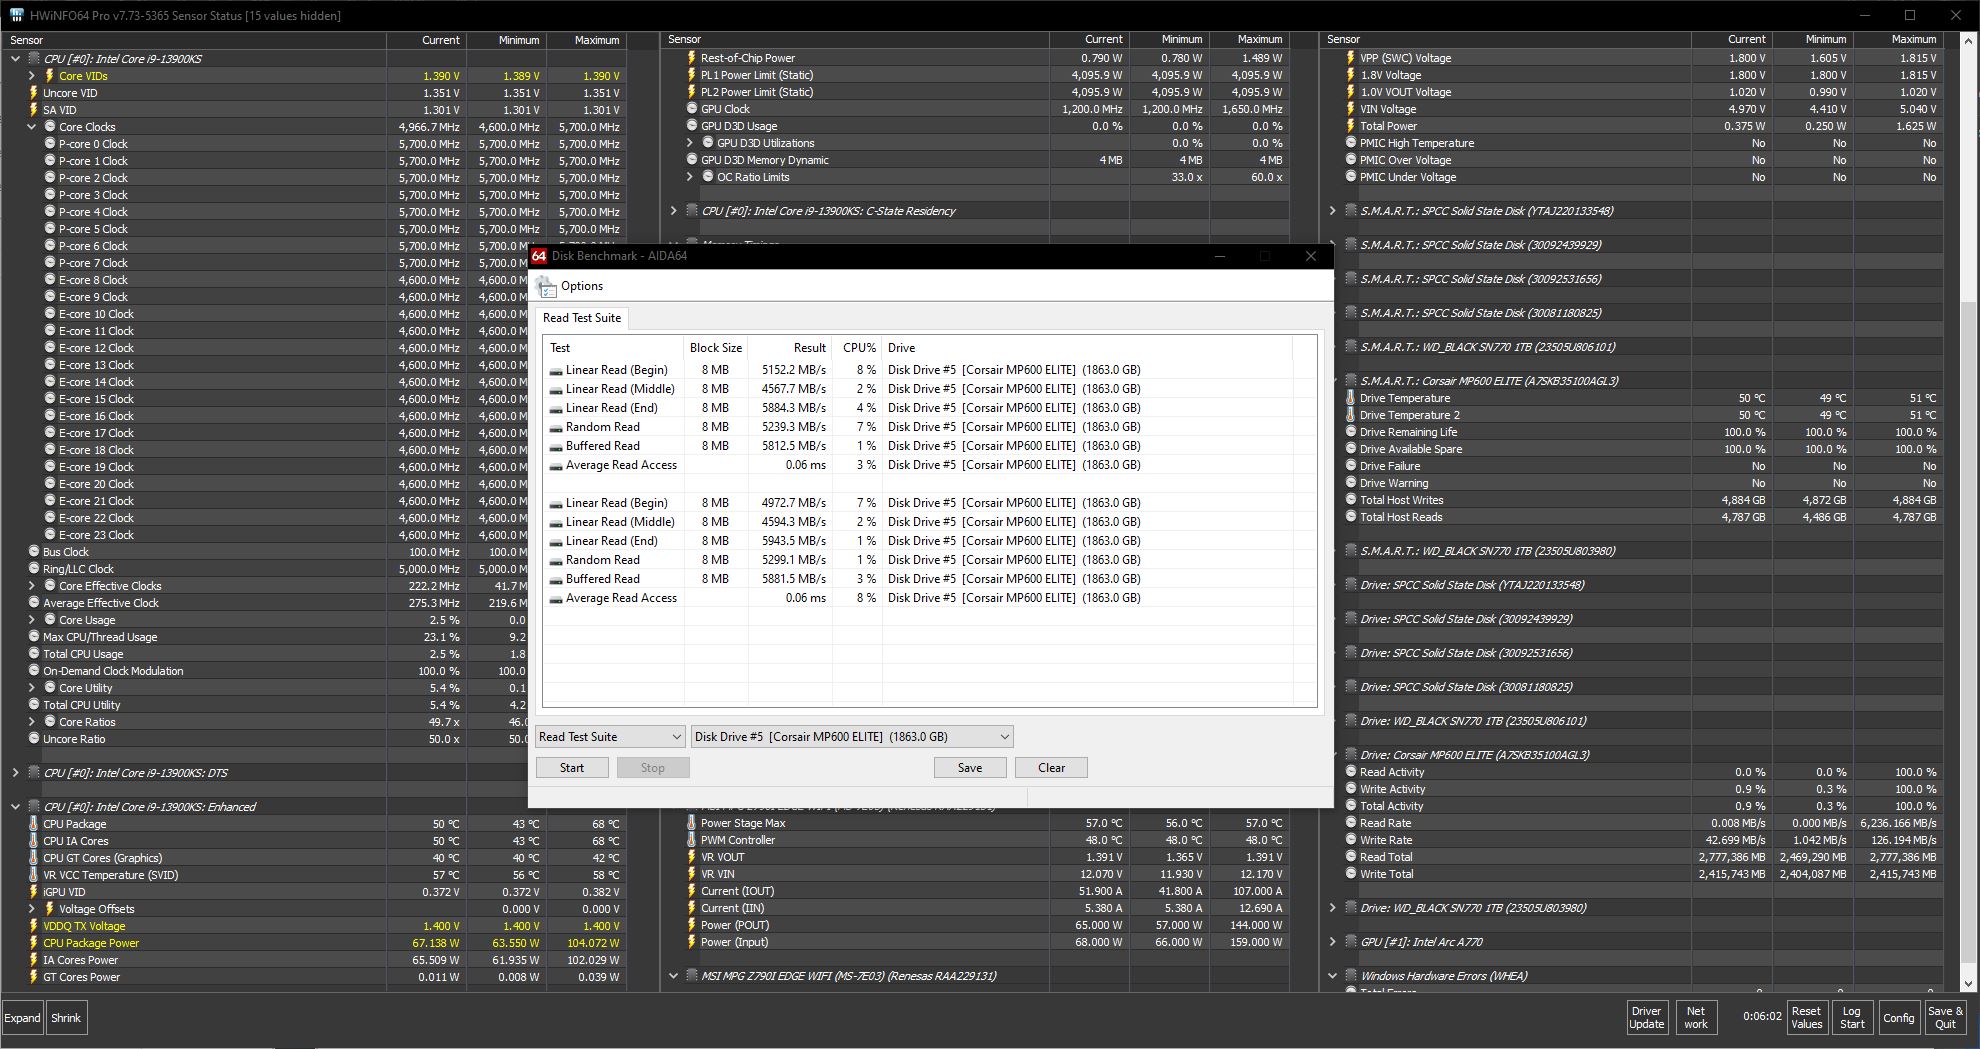
Task: Collapse the Core Clocks tree group
Action: (x=32, y=127)
